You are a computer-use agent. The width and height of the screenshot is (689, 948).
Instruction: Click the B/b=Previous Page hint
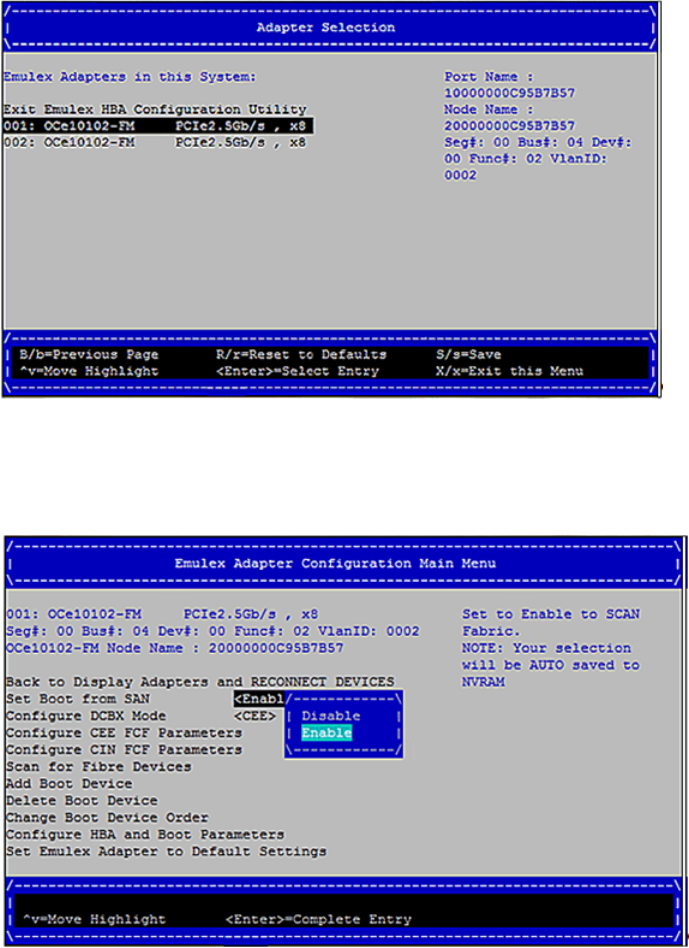[x=89, y=354]
